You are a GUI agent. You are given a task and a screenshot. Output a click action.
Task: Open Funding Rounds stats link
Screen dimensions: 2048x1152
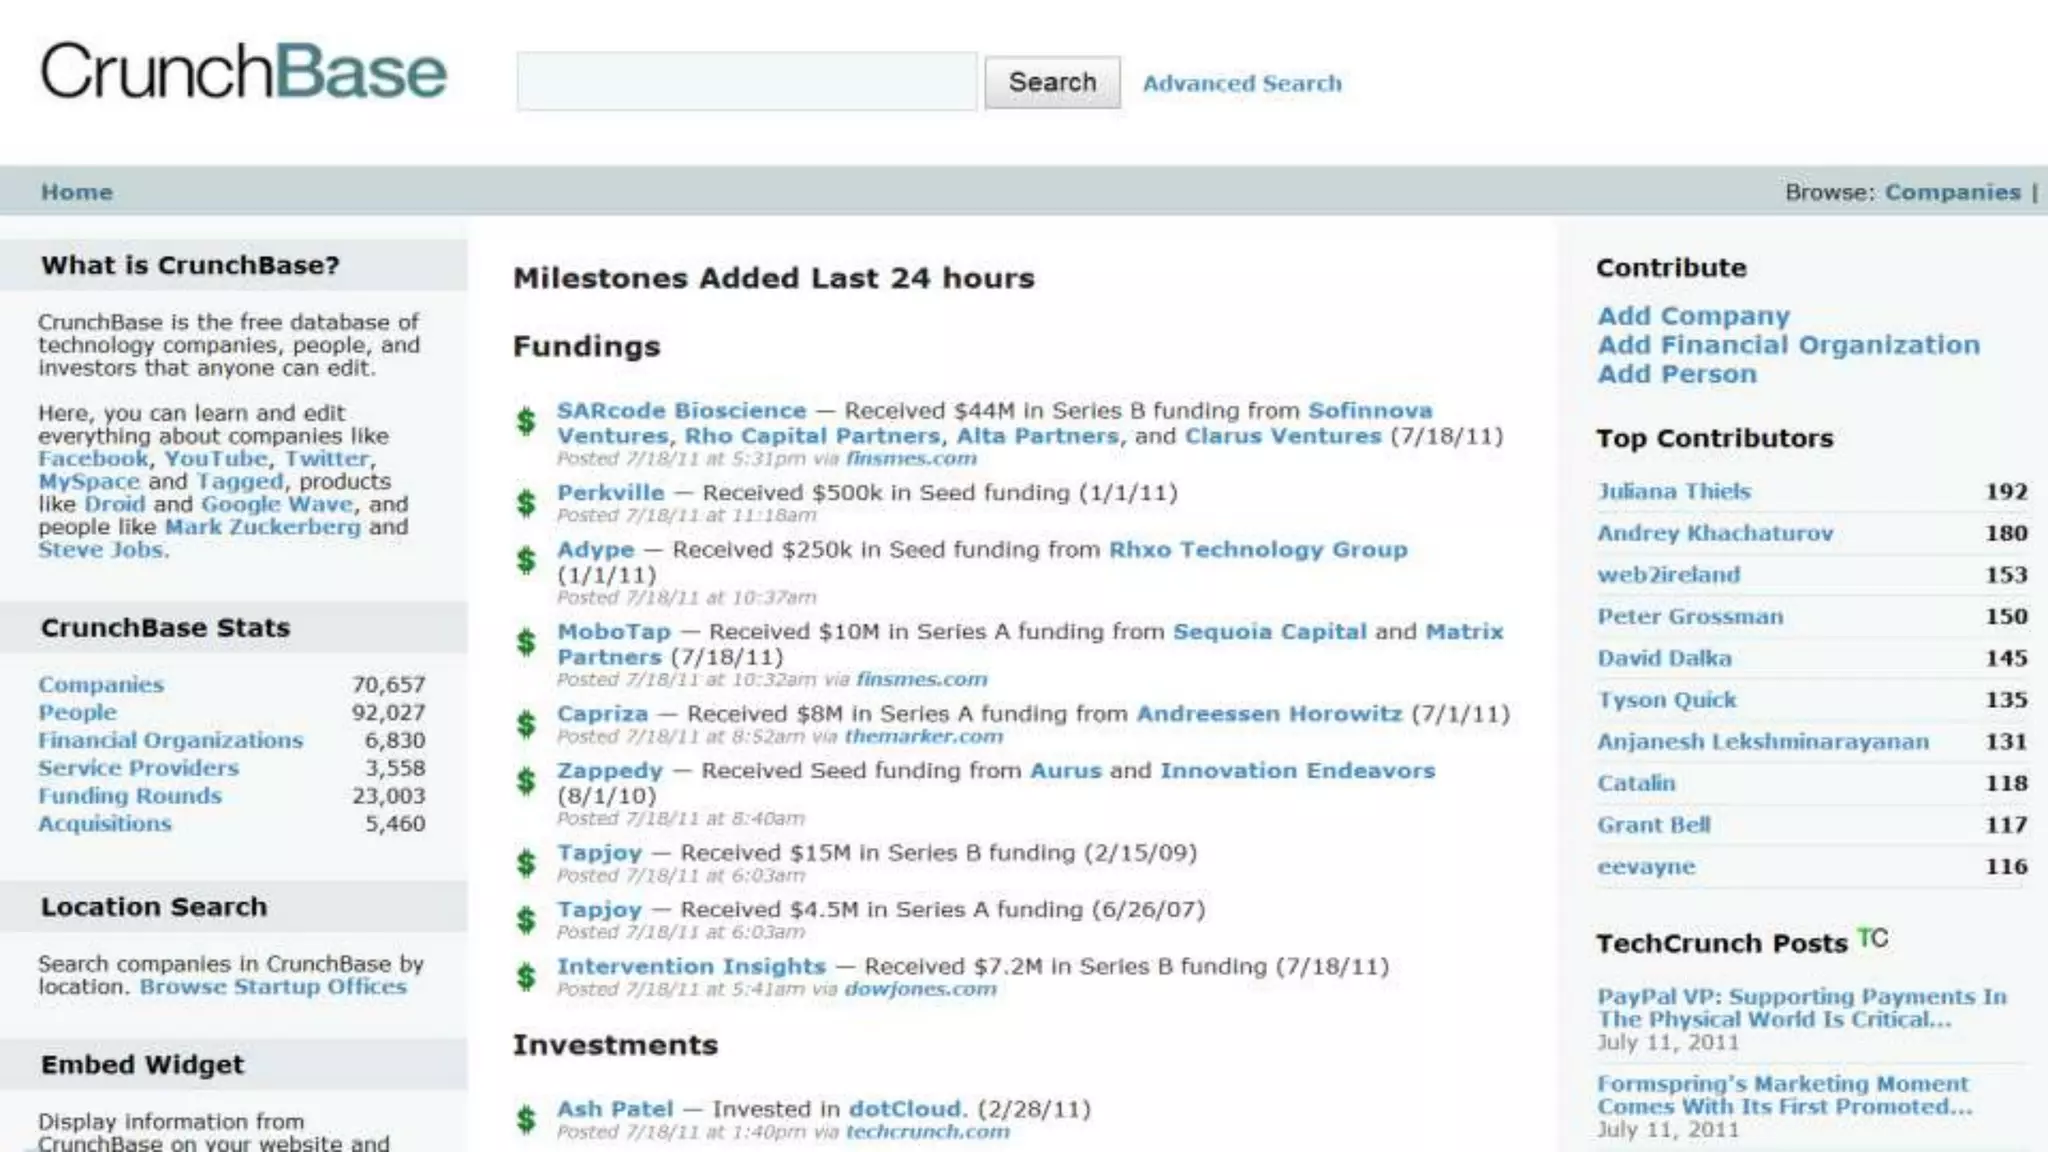(130, 796)
